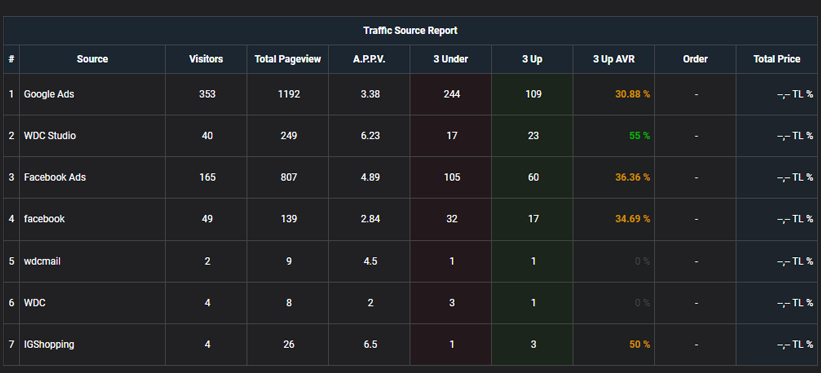Click the 3 Up column header
Viewport: 821px width, 373px height.
coord(532,59)
